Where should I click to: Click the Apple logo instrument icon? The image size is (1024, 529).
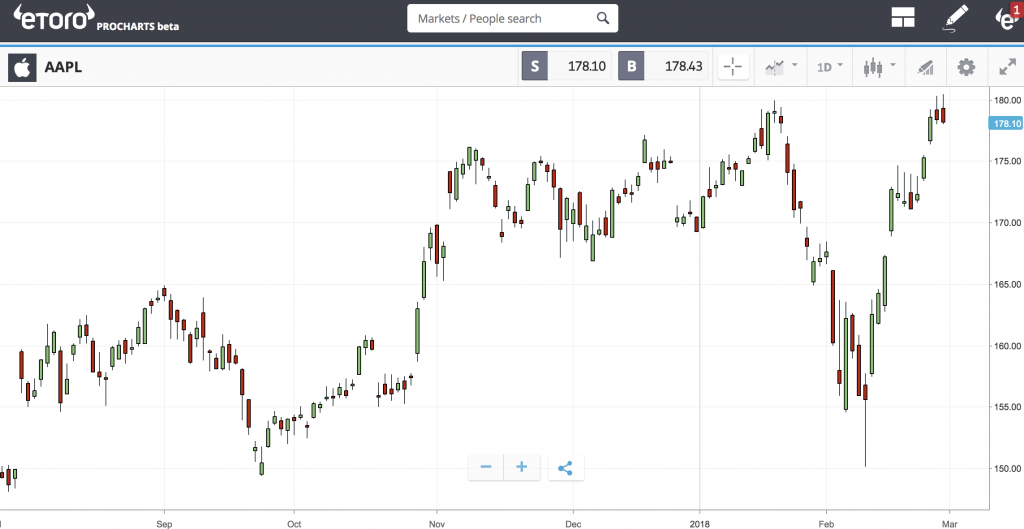pos(22,67)
